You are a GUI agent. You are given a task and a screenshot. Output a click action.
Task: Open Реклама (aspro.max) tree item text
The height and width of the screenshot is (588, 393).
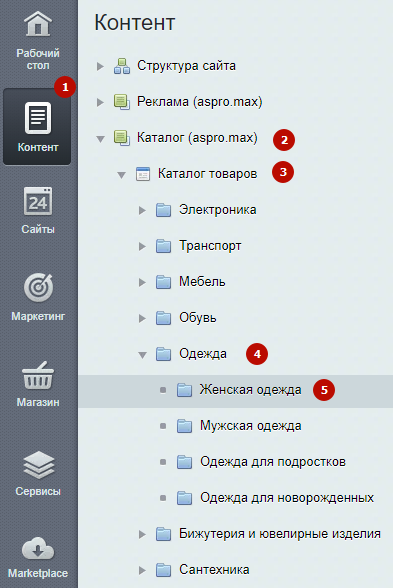(x=200, y=102)
